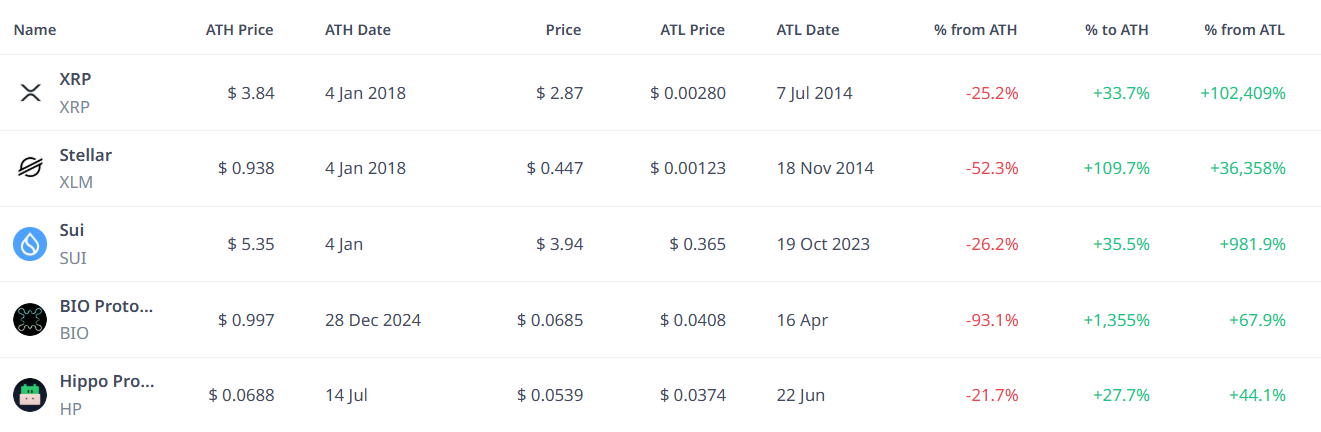
Task: Sort by ATL Price column header
Action: pyautogui.click(x=693, y=30)
